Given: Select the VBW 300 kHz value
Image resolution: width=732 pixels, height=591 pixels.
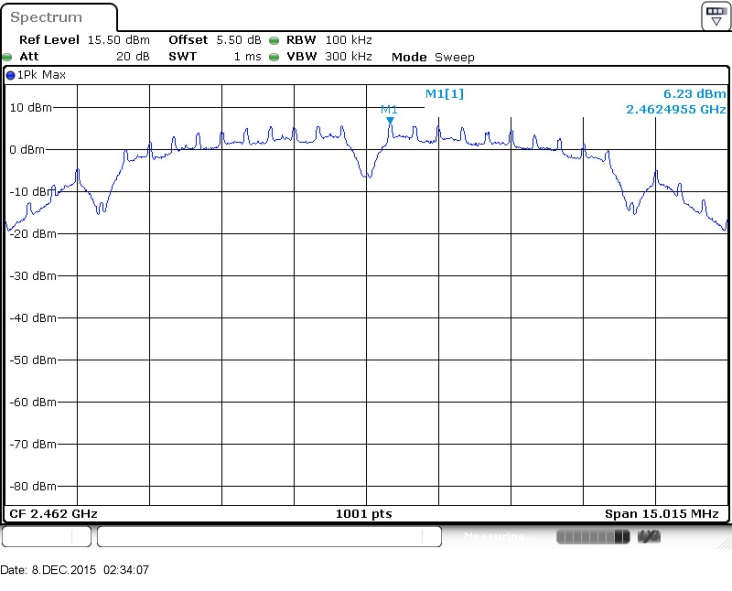Looking at the screenshot, I should click(348, 56).
